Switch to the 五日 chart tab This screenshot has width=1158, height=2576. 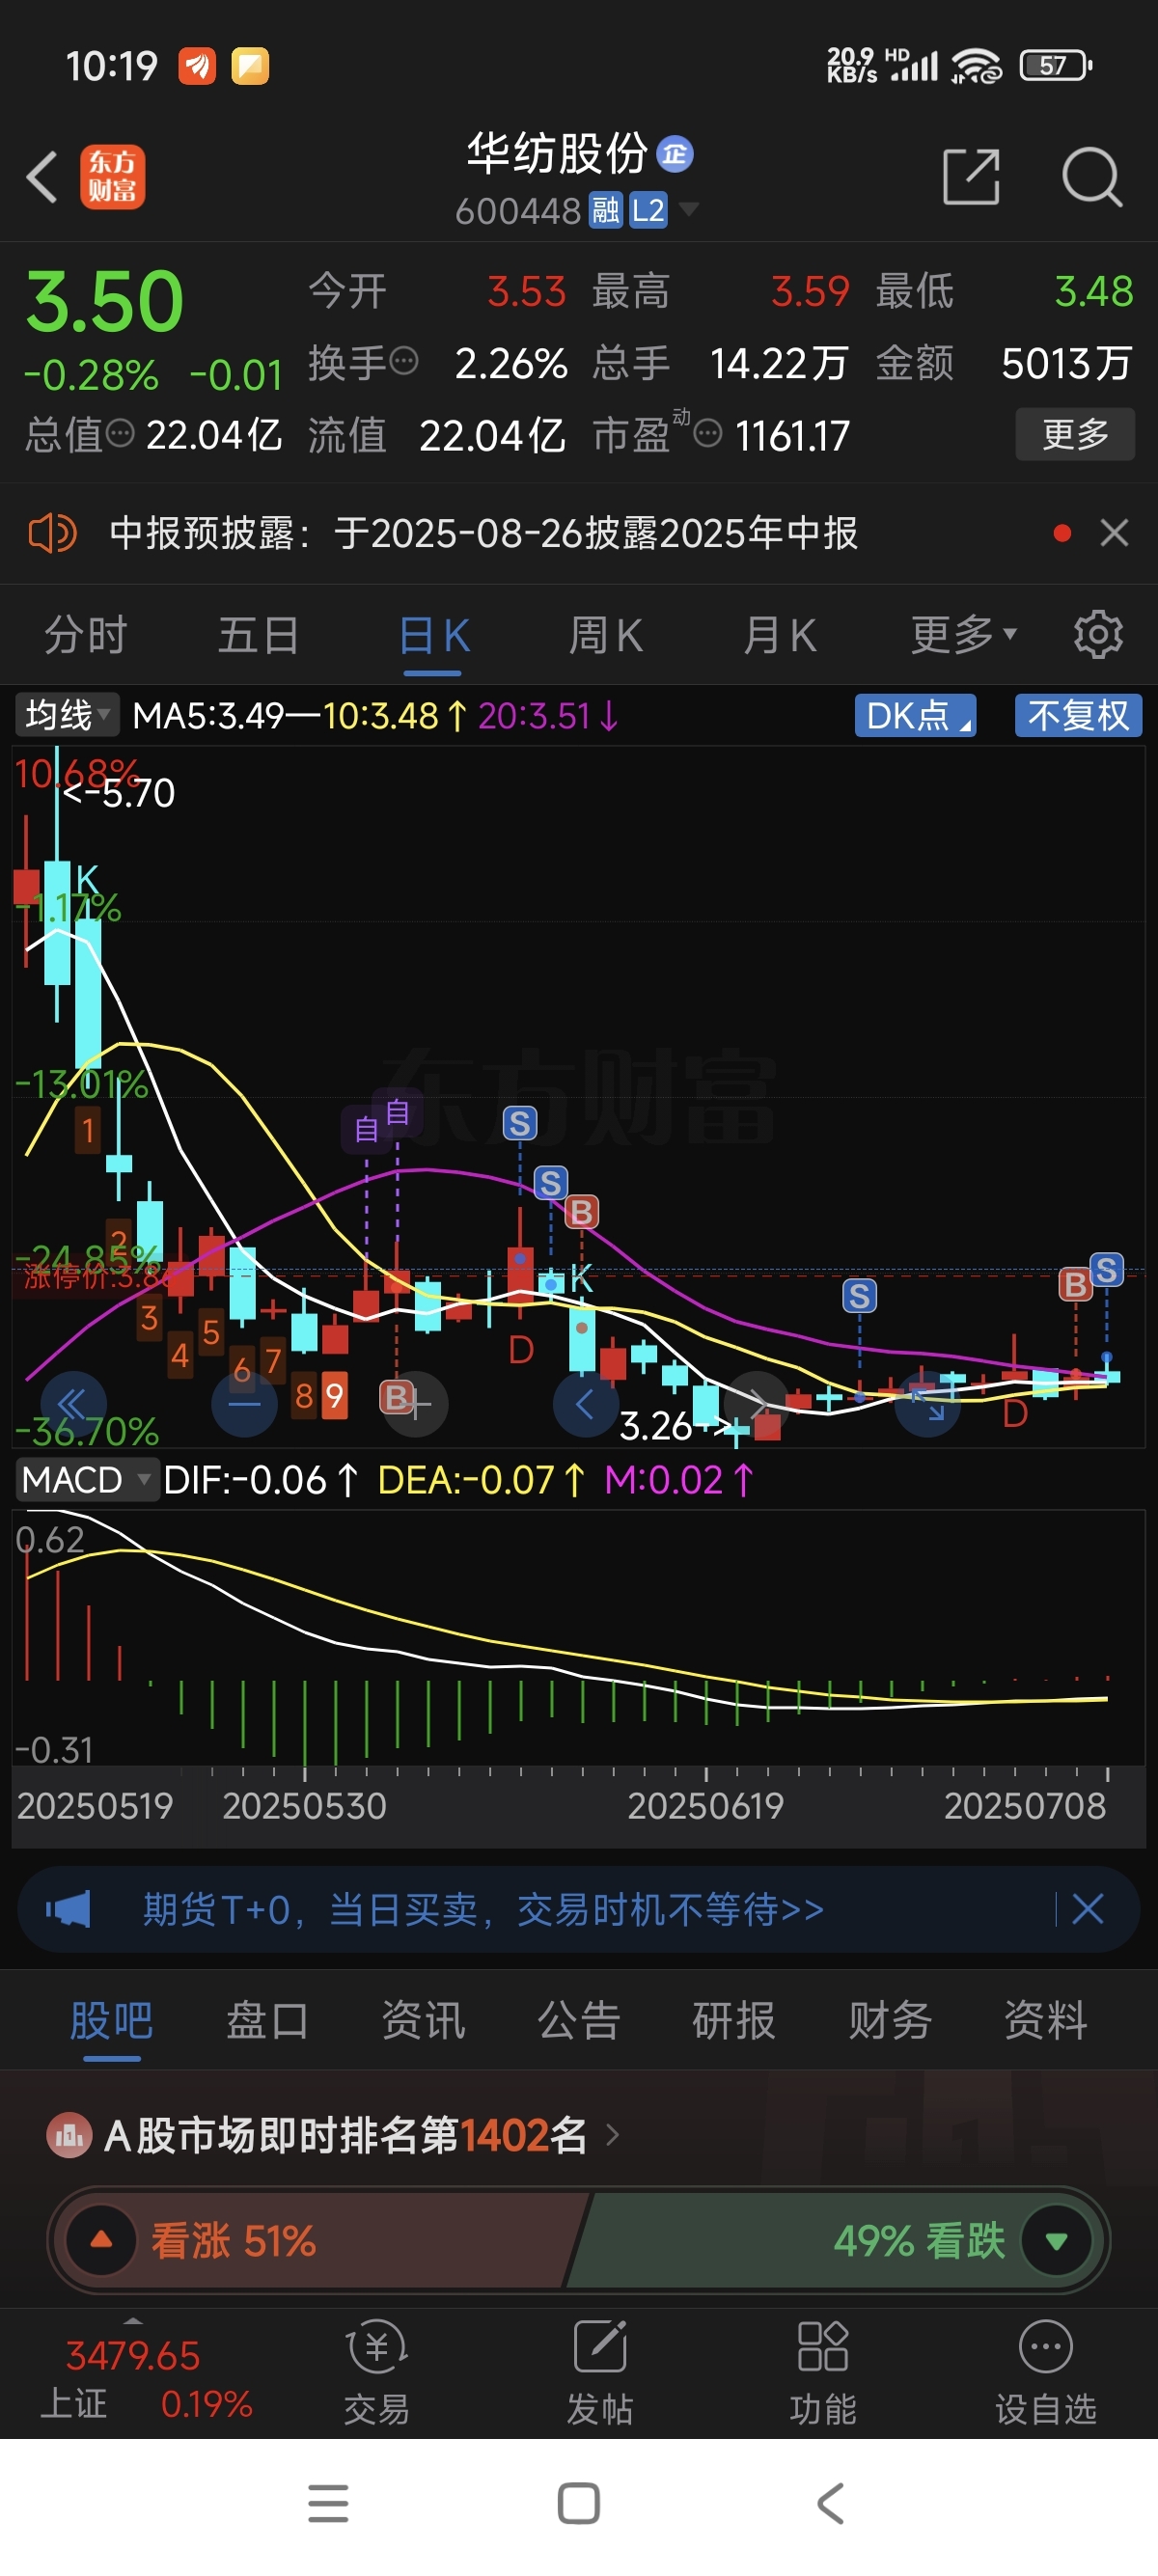click(x=259, y=635)
